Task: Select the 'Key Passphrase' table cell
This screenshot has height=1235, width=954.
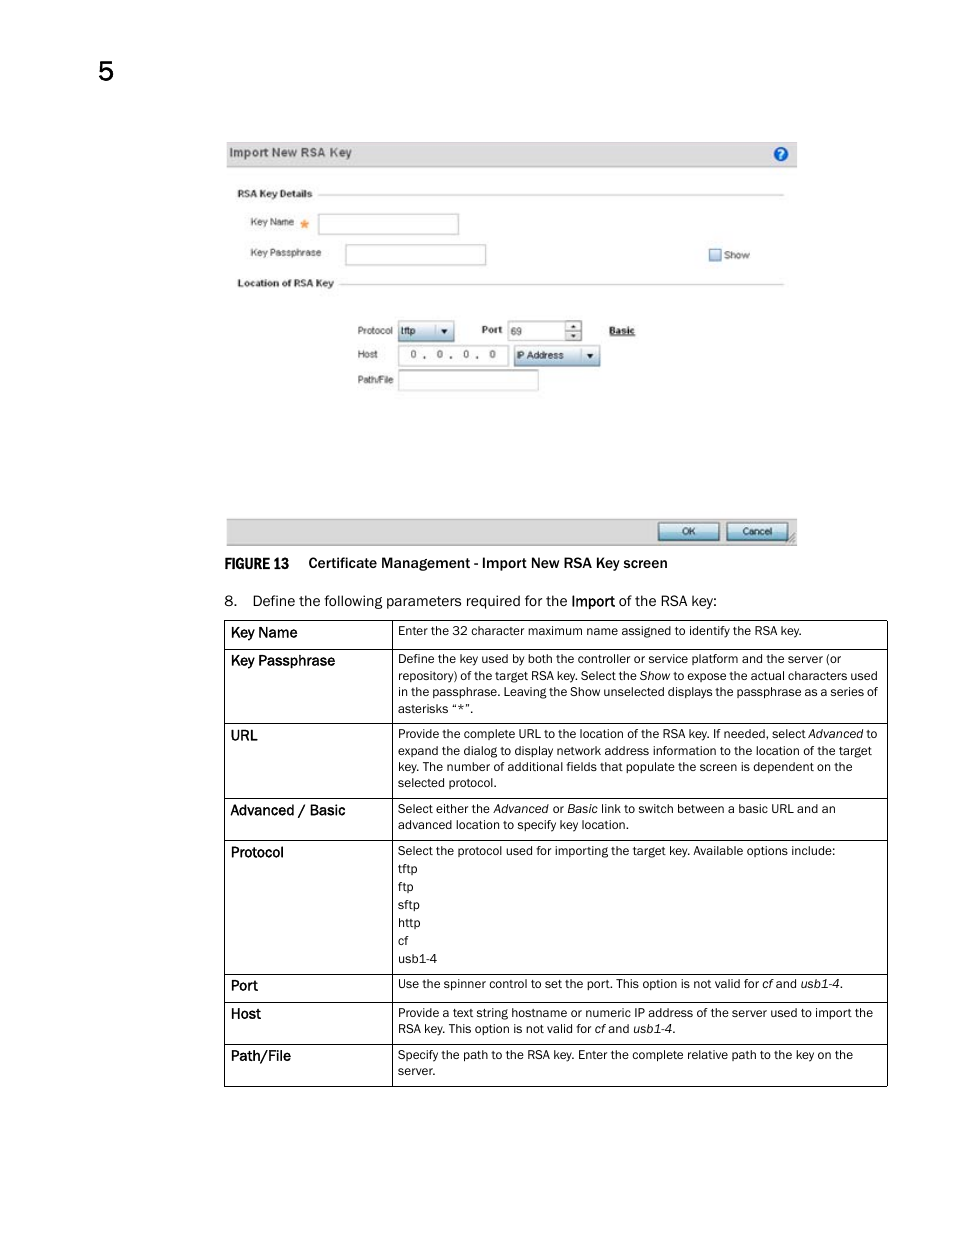Action: pos(308,687)
